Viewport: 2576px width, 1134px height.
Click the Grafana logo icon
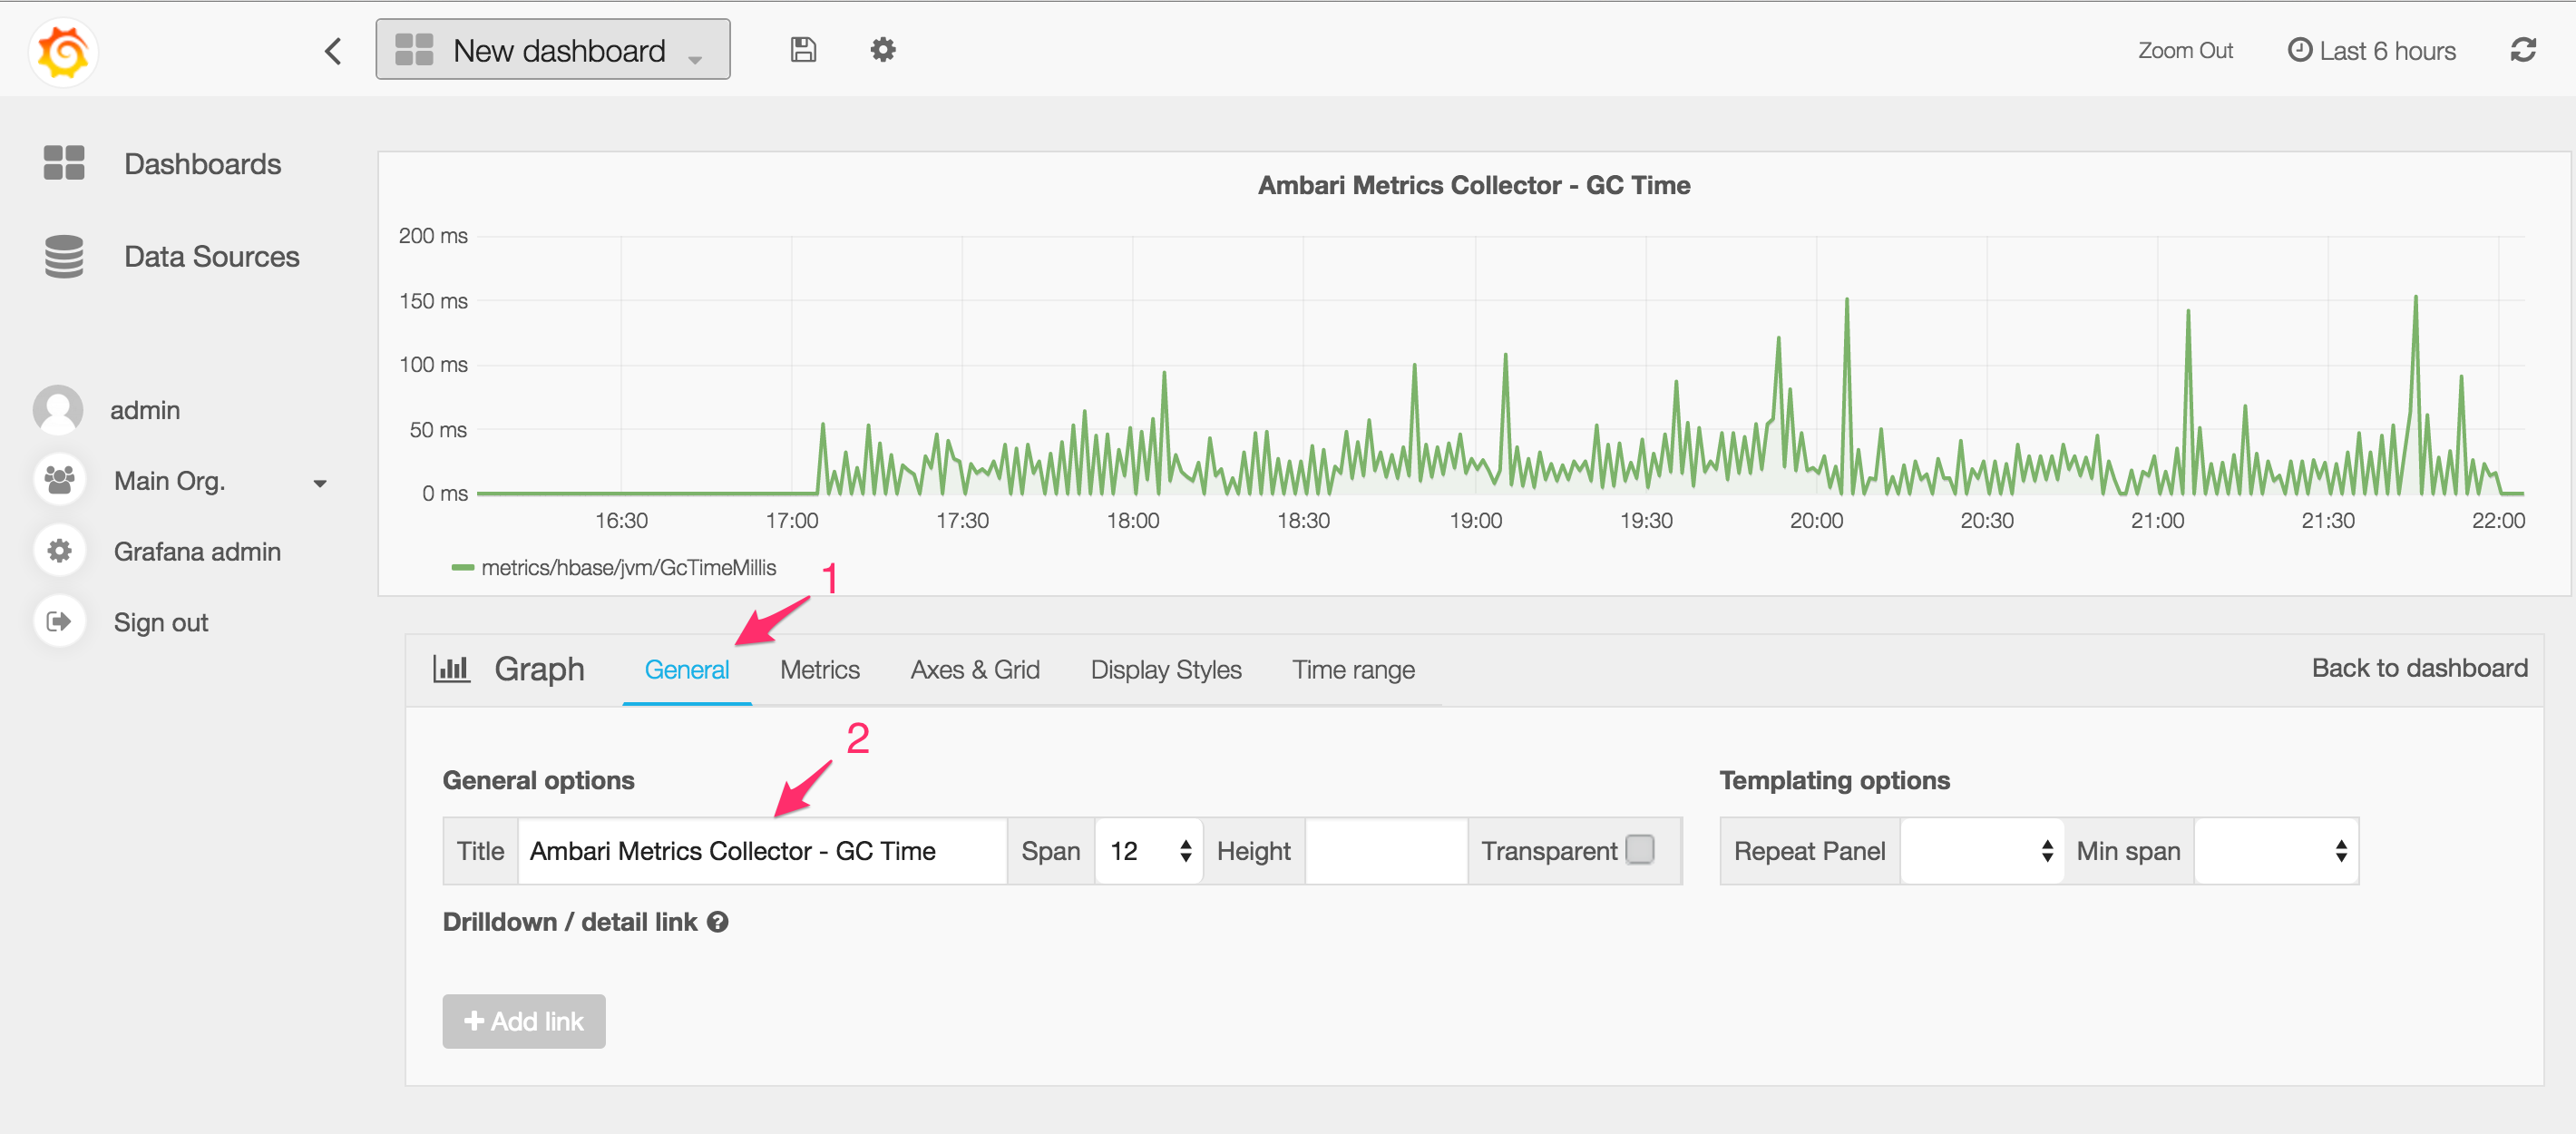[63, 51]
